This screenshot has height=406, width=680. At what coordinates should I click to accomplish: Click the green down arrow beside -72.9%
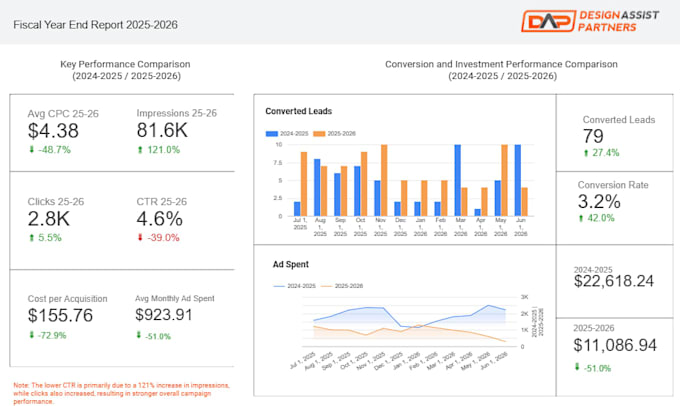coord(31,335)
